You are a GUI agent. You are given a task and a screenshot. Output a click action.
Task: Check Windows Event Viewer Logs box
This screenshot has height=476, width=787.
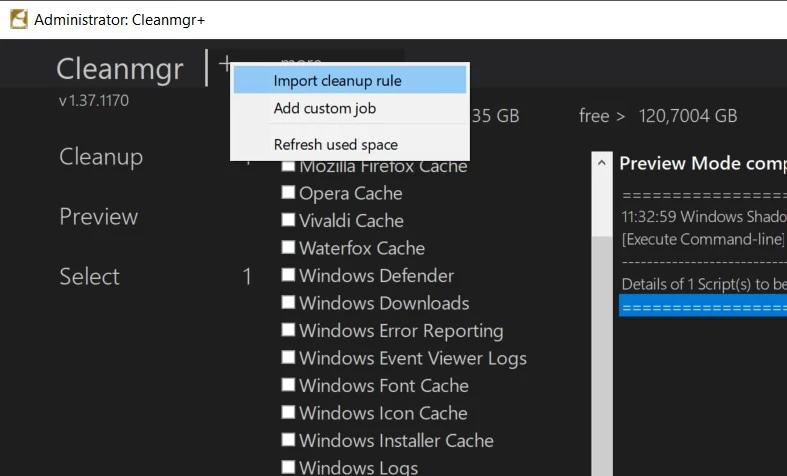(288, 358)
